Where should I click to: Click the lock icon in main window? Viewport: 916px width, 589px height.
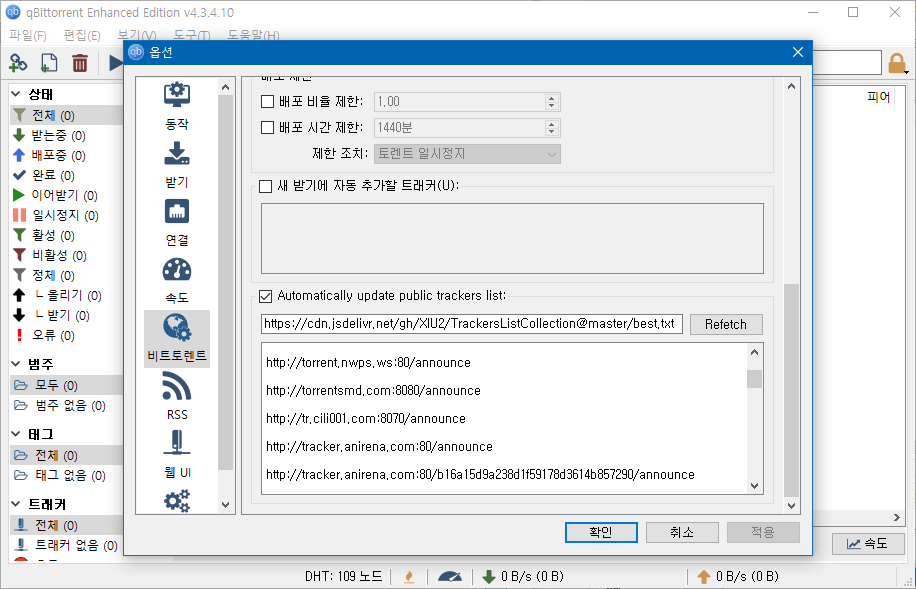coord(897,63)
